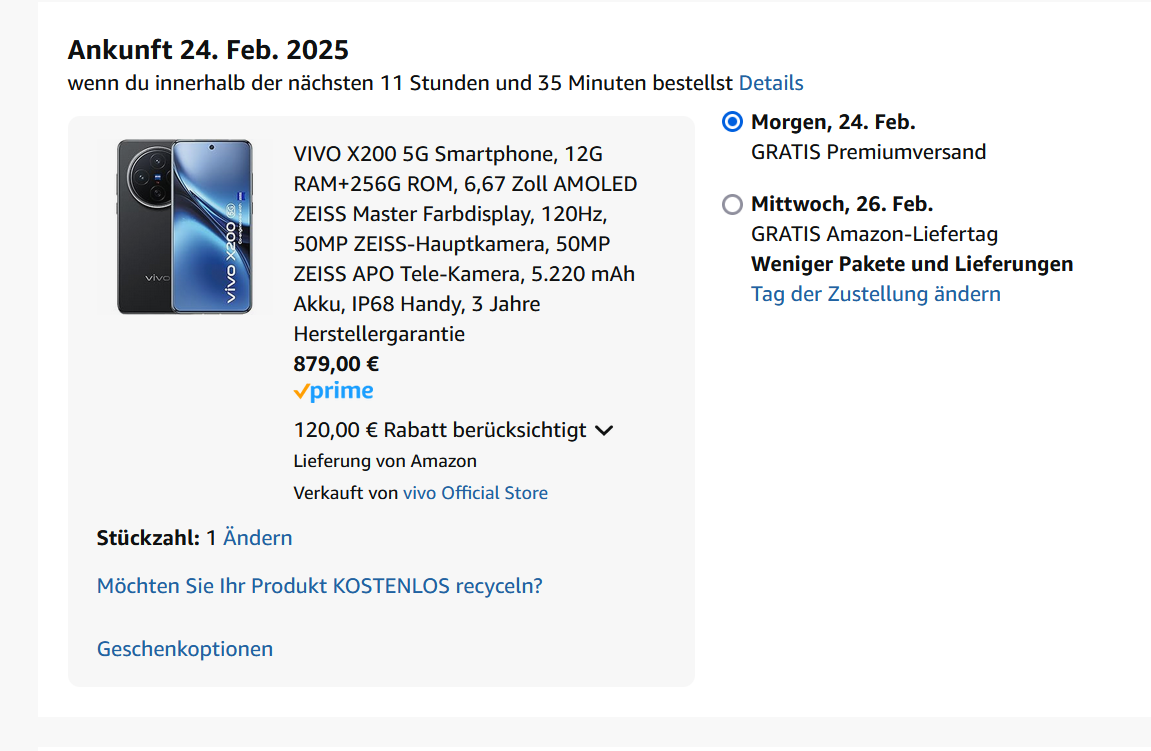Choose the Mittwoch, 26. Feb. radio button

pyautogui.click(x=732, y=204)
